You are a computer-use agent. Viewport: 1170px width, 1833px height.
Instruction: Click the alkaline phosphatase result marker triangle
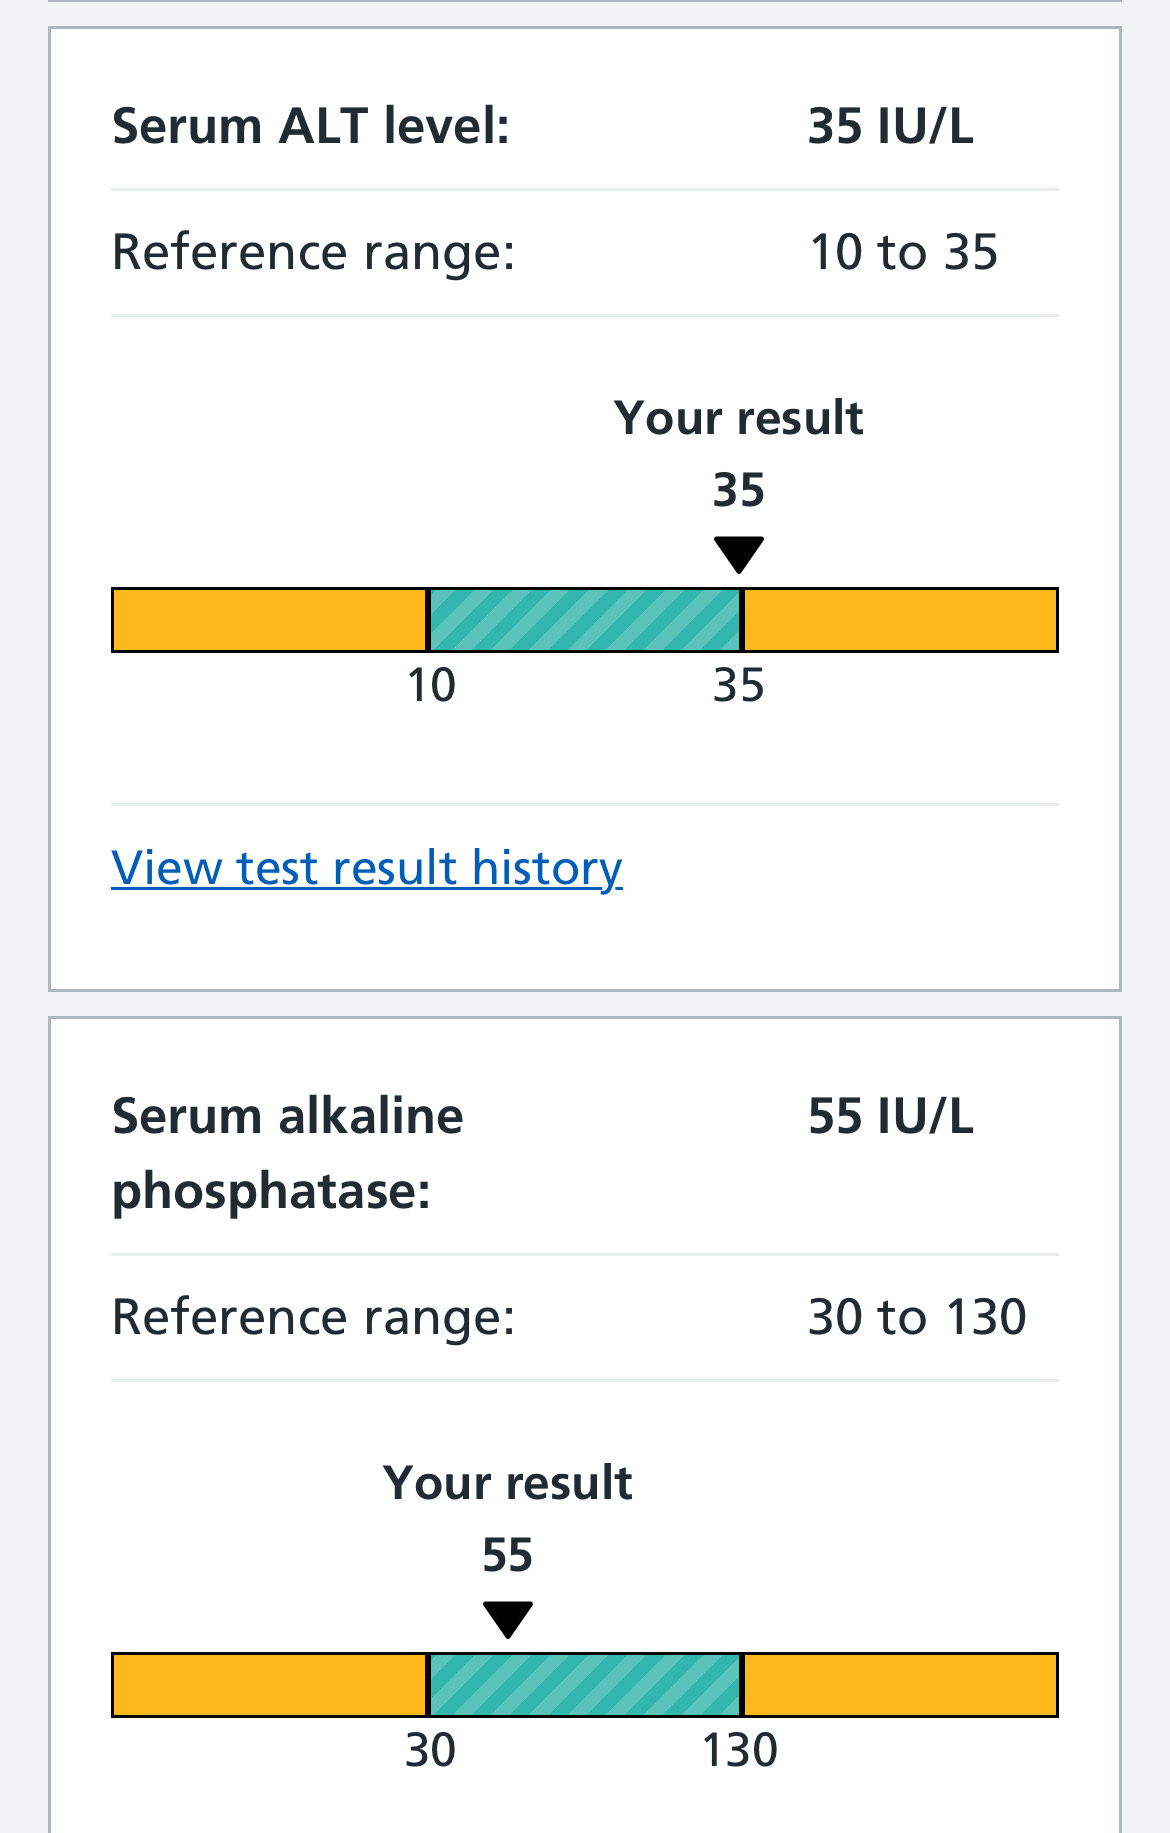point(507,1618)
